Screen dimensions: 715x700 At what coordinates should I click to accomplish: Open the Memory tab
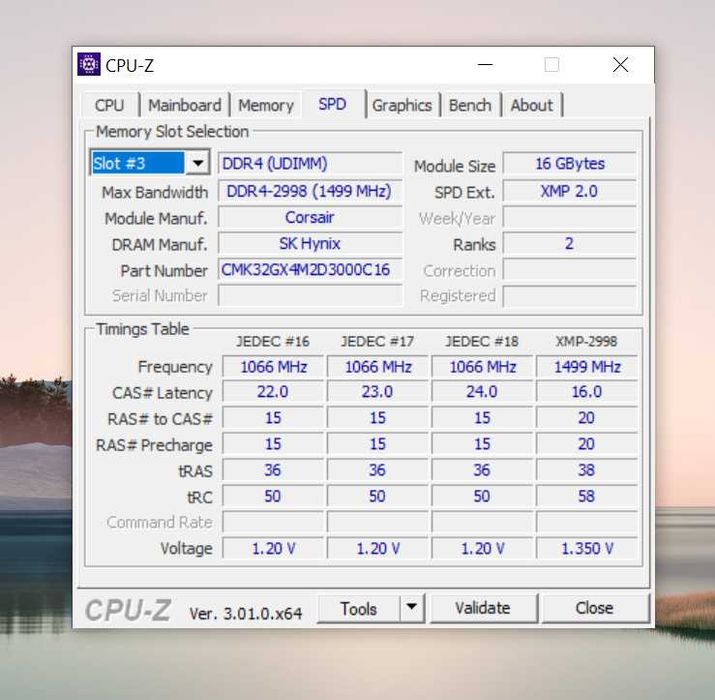click(x=266, y=105)
